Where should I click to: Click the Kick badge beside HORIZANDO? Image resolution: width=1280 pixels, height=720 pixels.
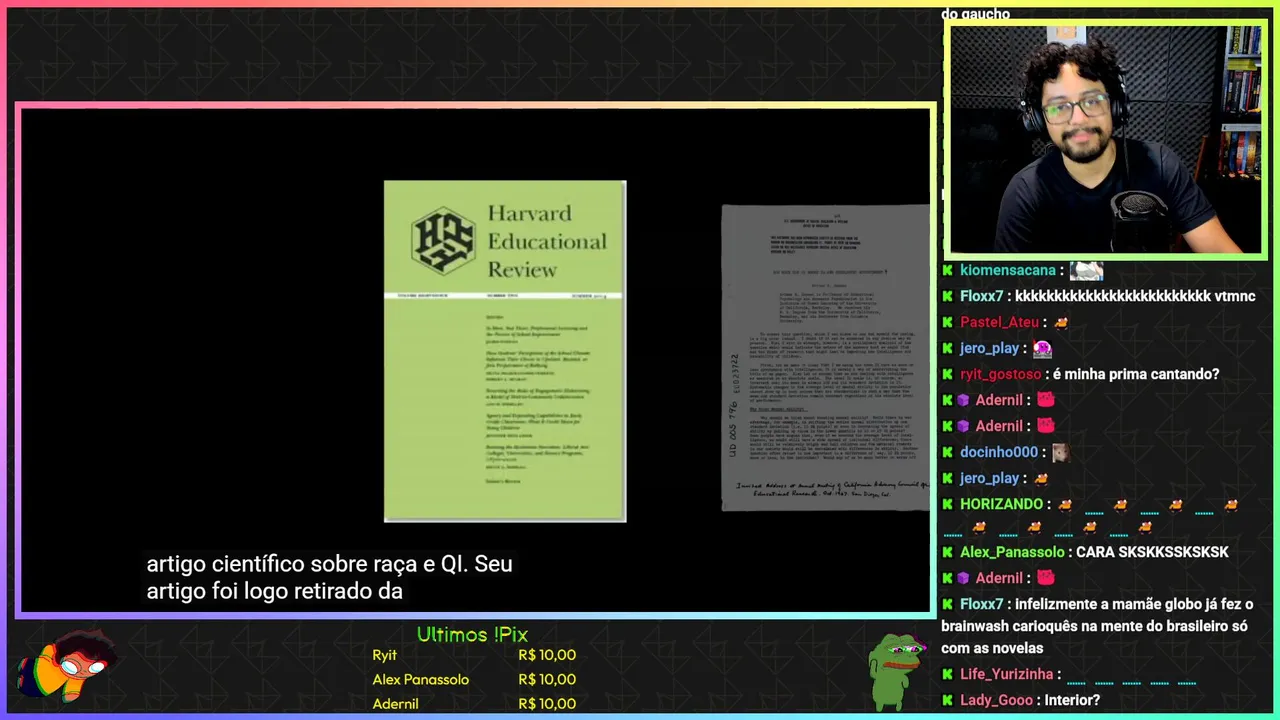[947, 504]
